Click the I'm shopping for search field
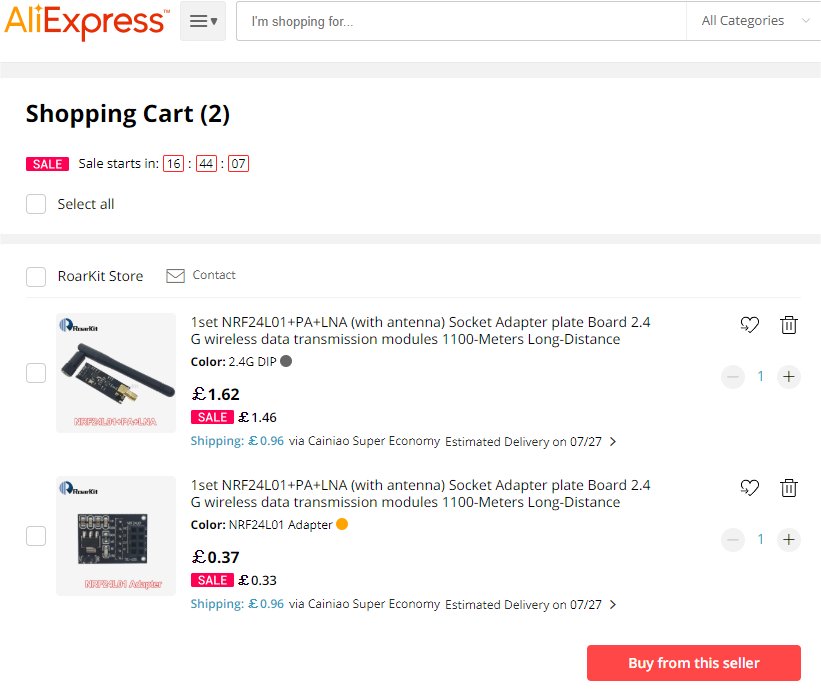The width and height of the screenshot is (821, 695). (x=460, y=21)
